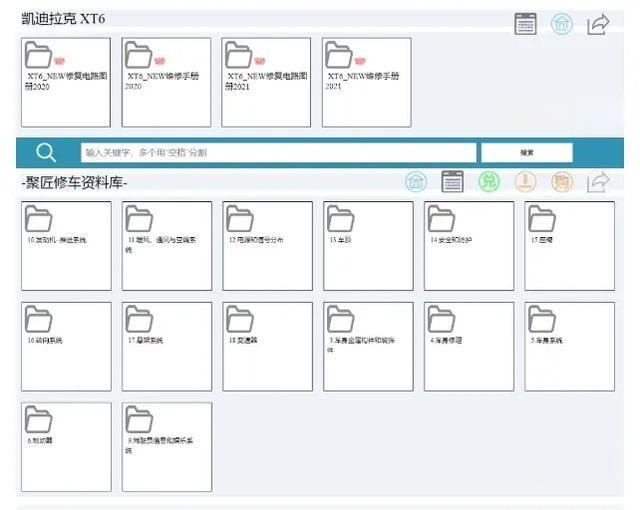Open folder XT6_NEW维修电路图册2020
The image size is (640, 510).
[66, 82]
